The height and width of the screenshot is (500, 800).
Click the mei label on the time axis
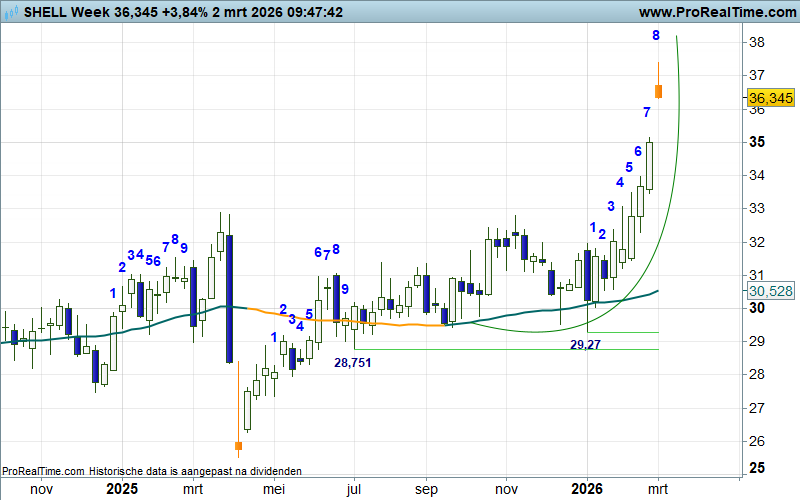[x=273, y=489]
